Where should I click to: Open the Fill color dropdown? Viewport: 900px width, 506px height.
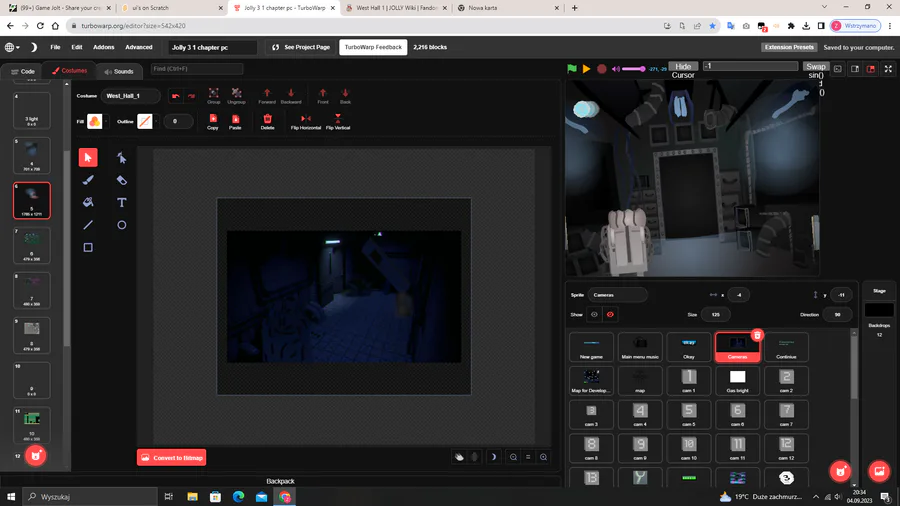106,121
